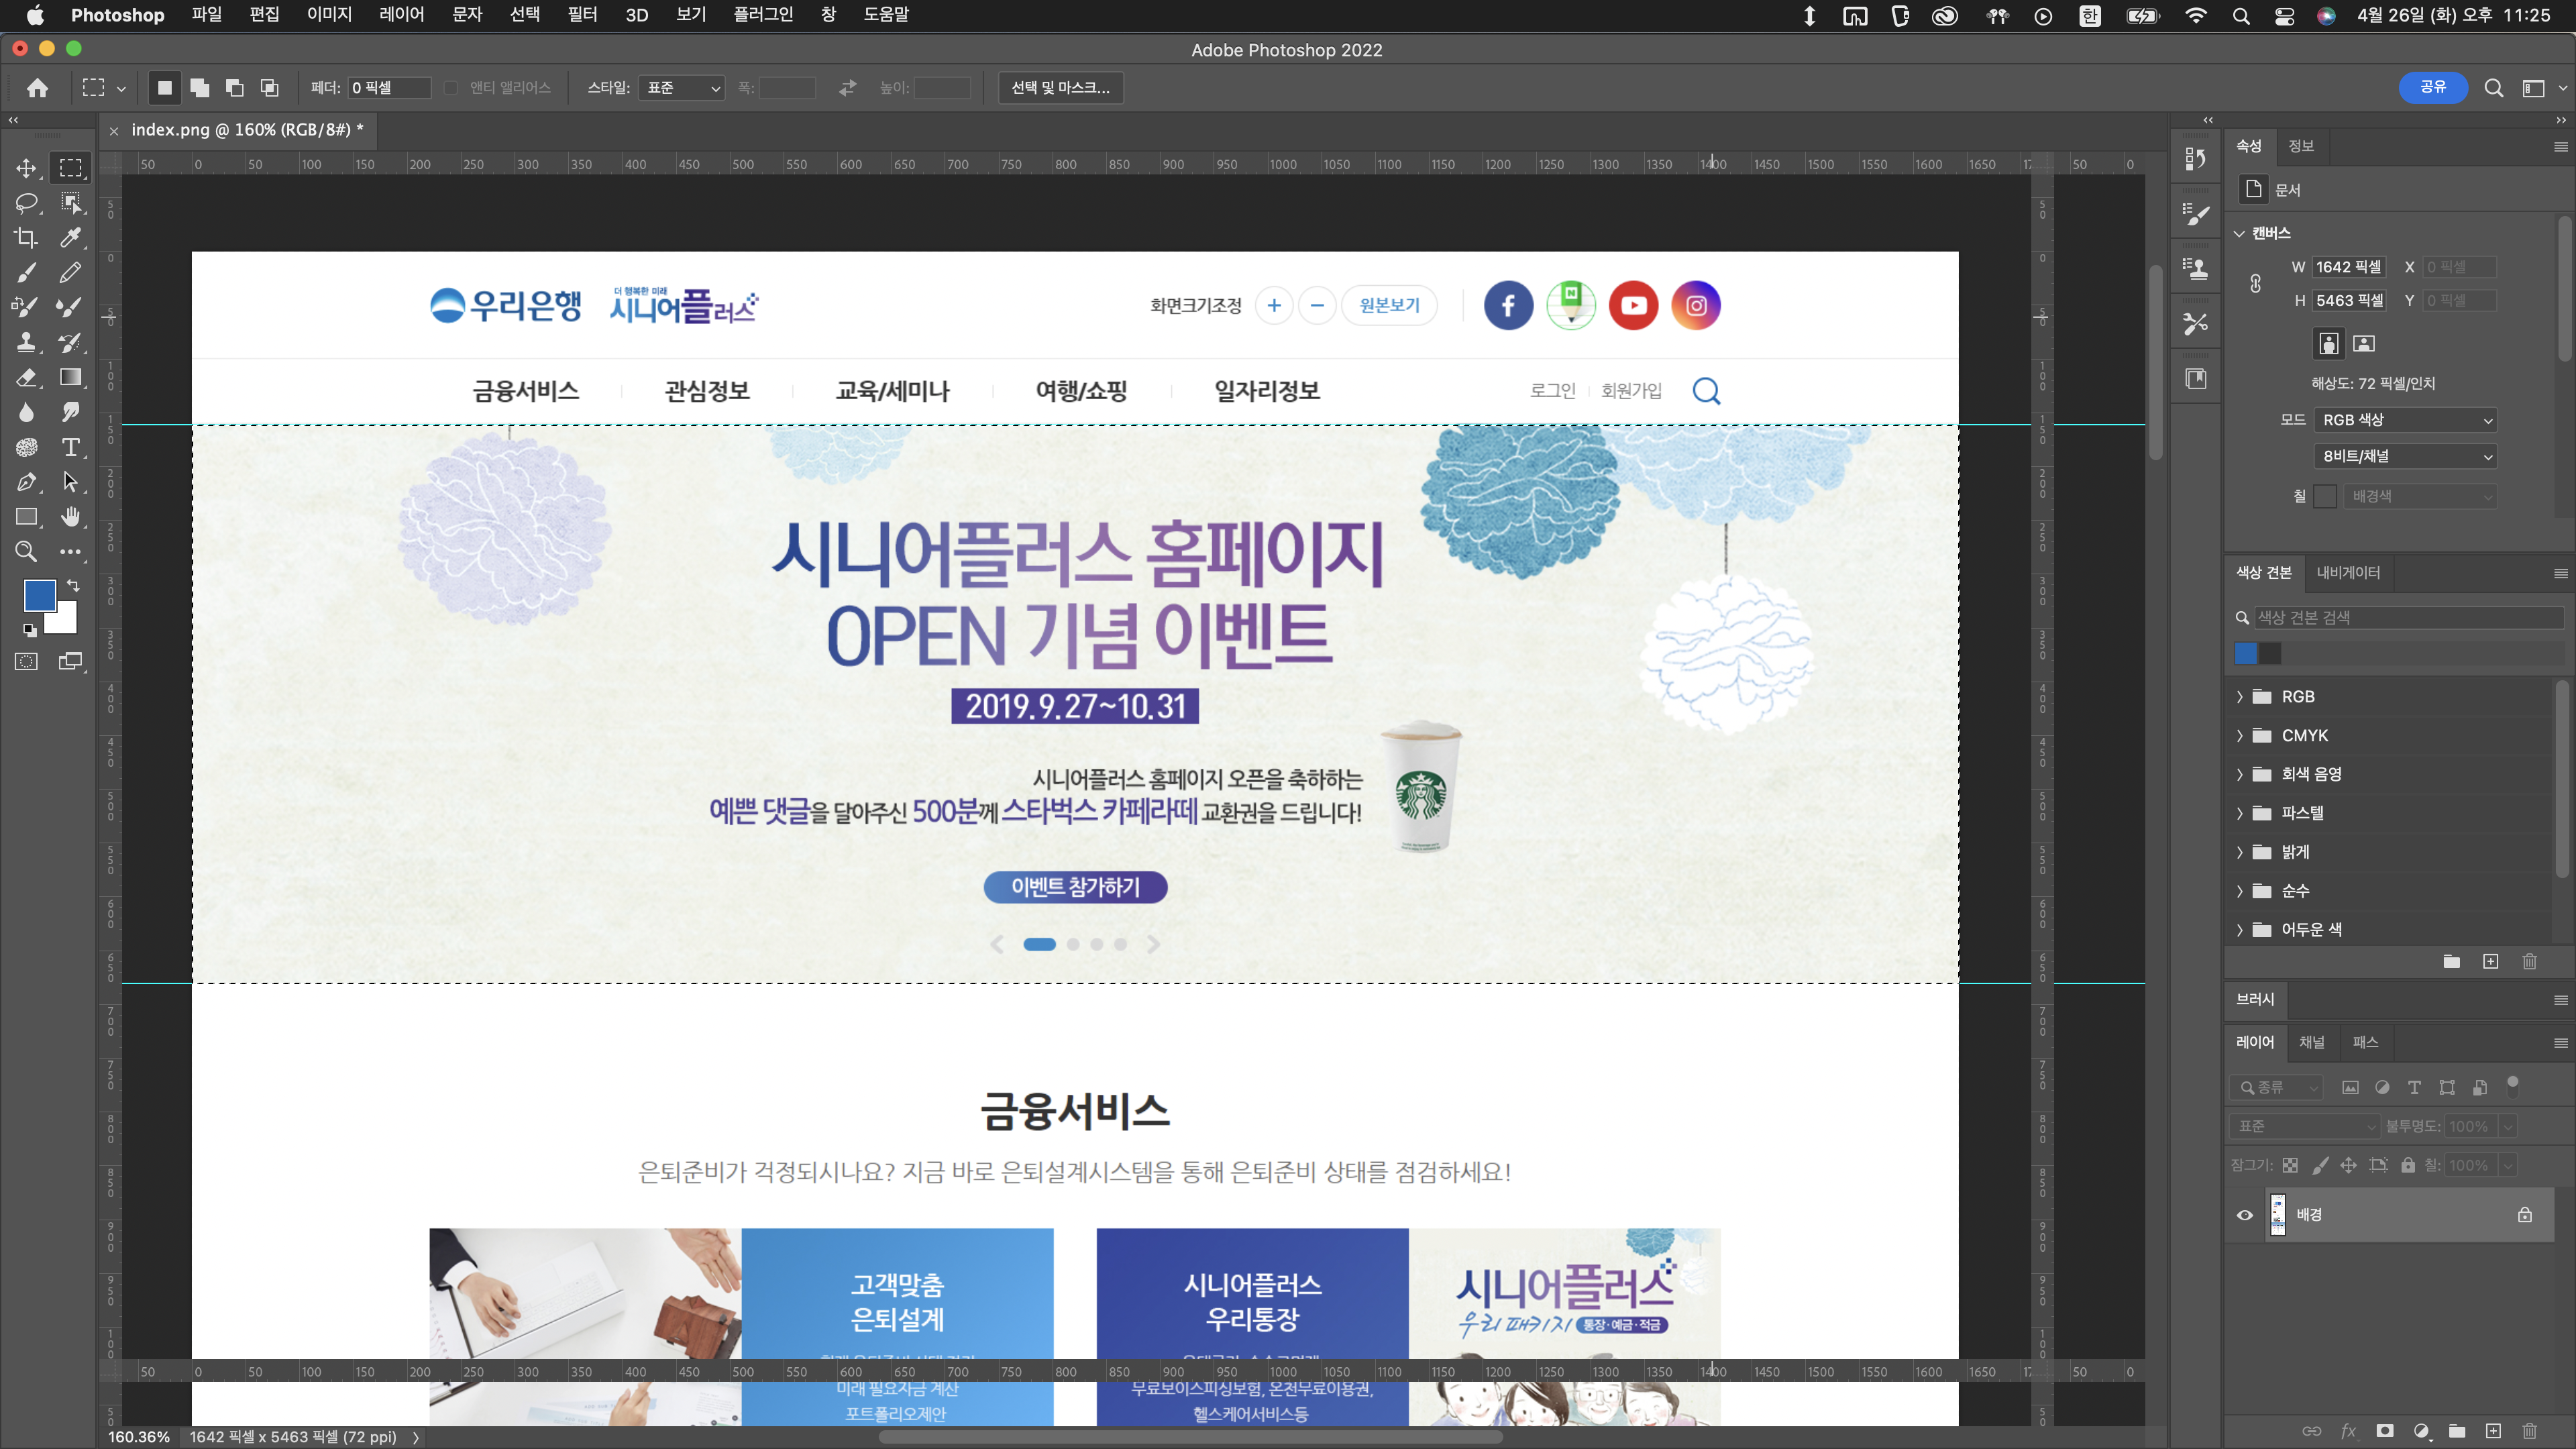The width and height of the screenshot is (2576, 1449).
Task: Select the Rectangle shape tool
Action: coord(27,517)
